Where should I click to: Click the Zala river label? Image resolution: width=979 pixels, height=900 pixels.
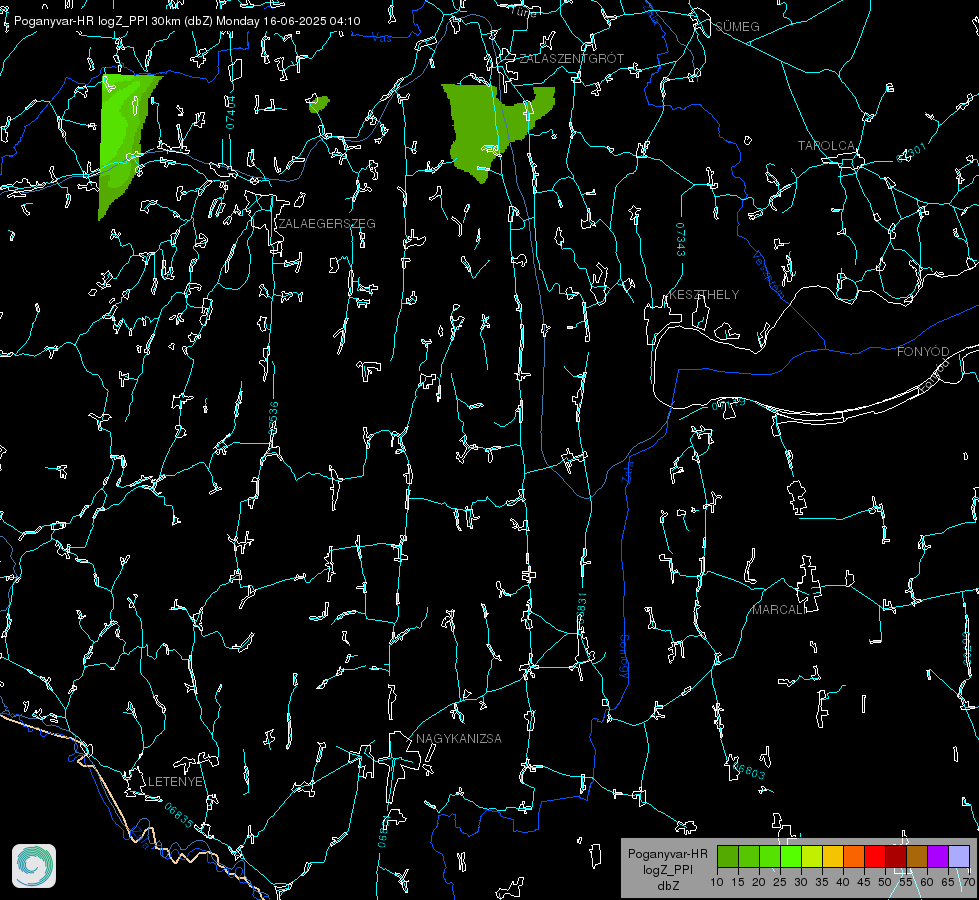click(x=627, y=471)
